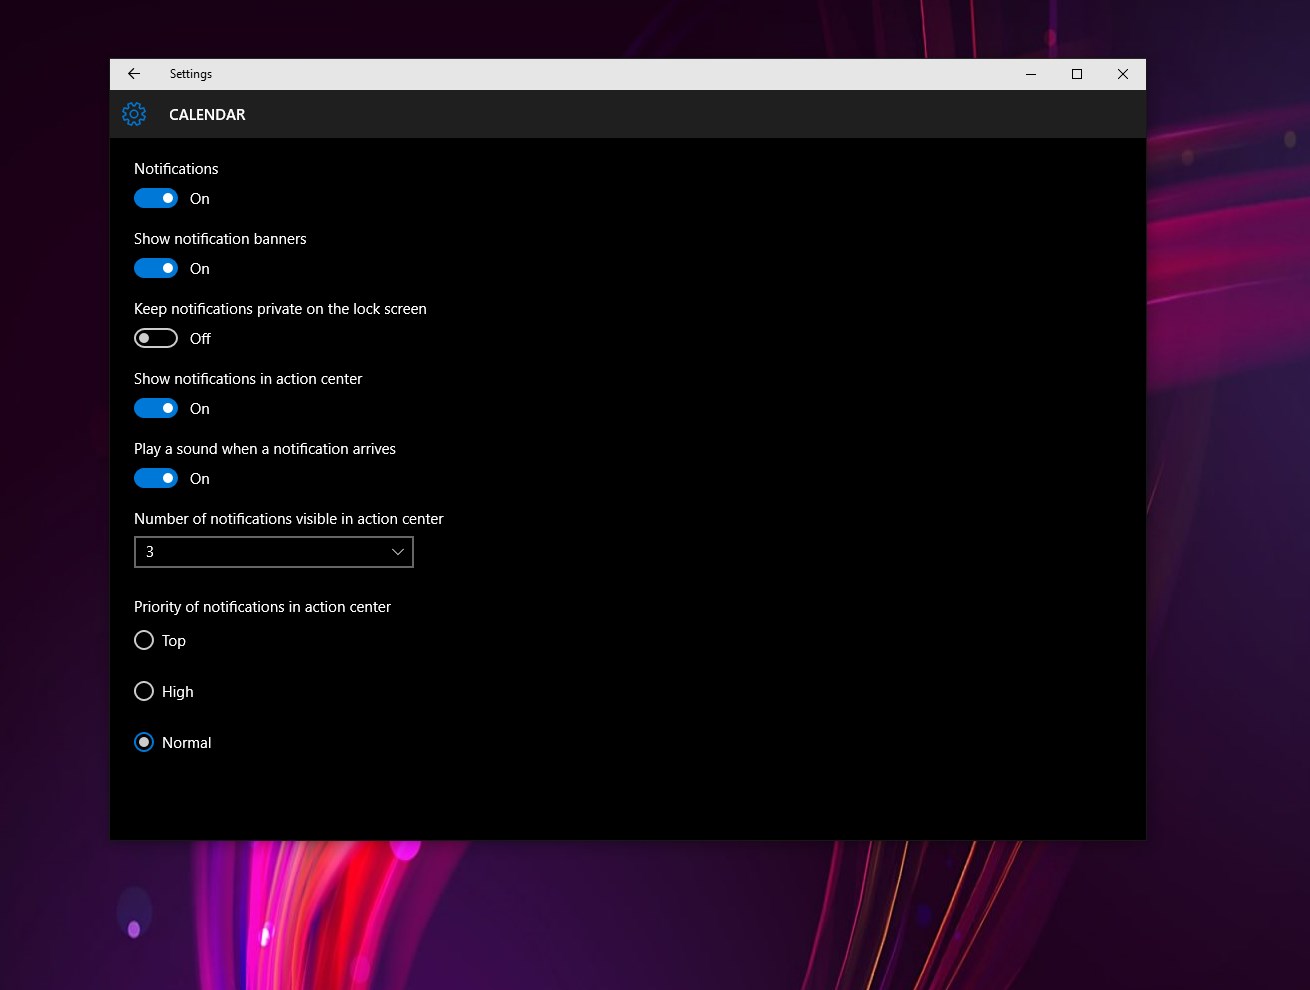The width and height of the screenshot is (1310, 990).
Task: Disable Show notification banners switch
Action: 156,268
